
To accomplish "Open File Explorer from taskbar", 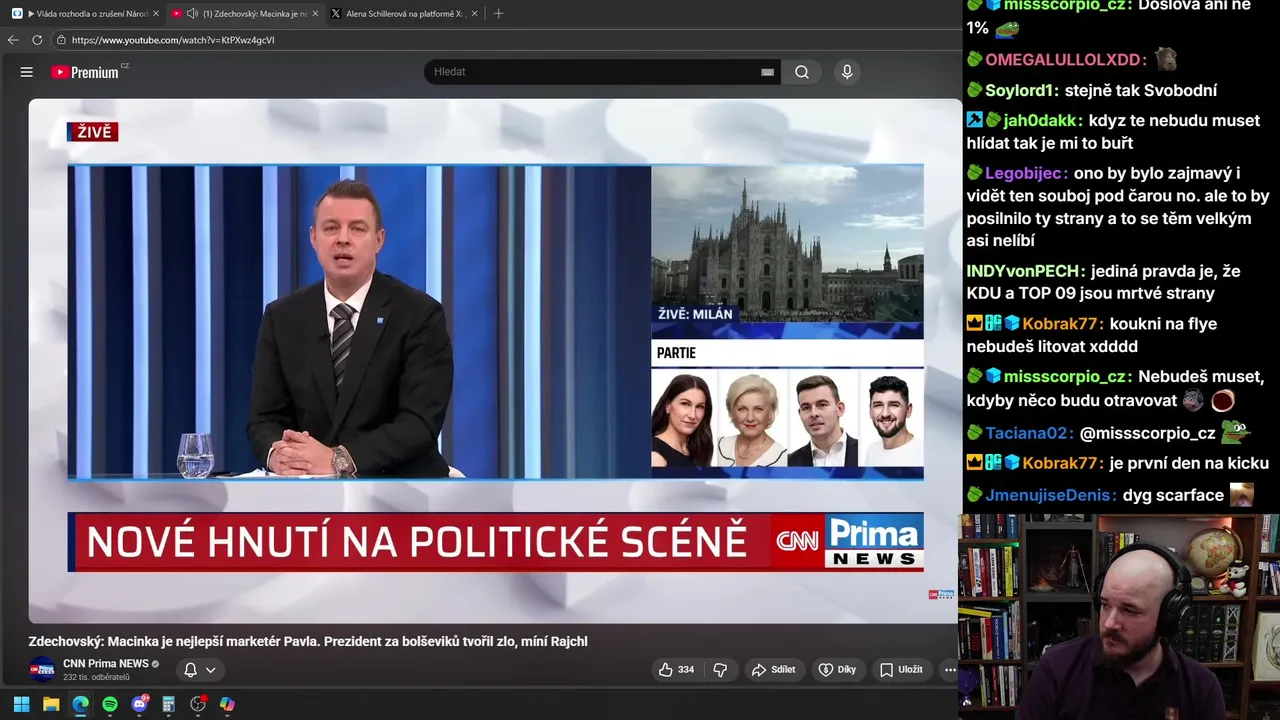I will tap(51, 704).
